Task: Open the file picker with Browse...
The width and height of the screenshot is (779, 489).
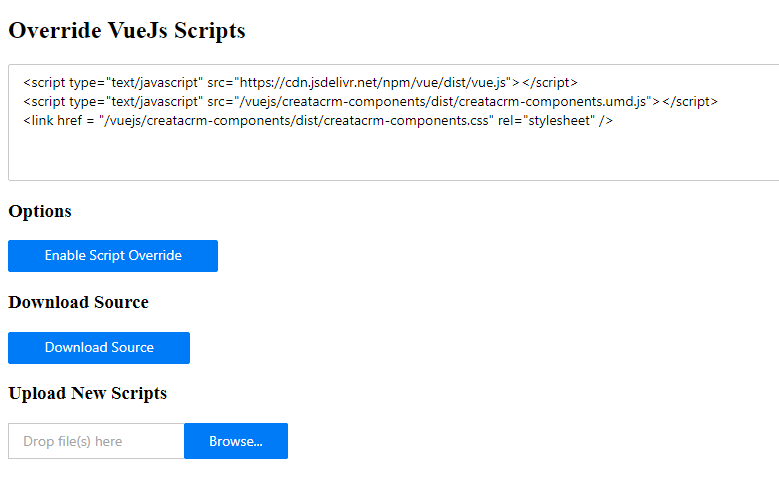Action: [x=236, y=441]
